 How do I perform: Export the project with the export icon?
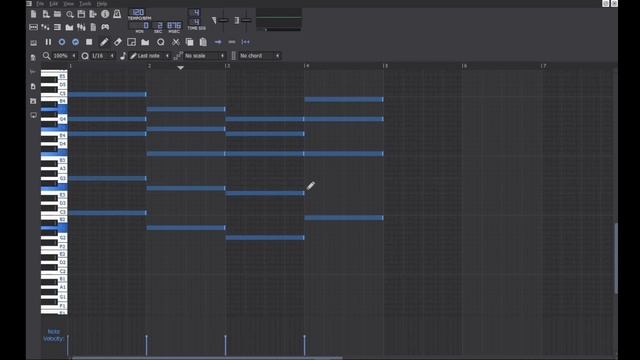[93, 14]
